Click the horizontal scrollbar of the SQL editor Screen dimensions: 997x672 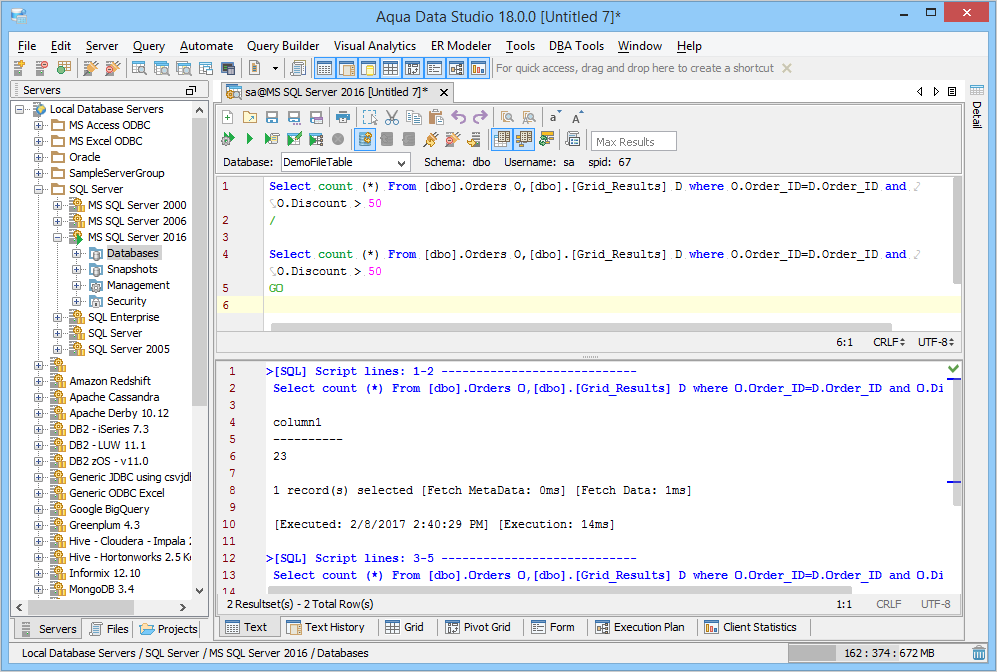coord(580,326)
